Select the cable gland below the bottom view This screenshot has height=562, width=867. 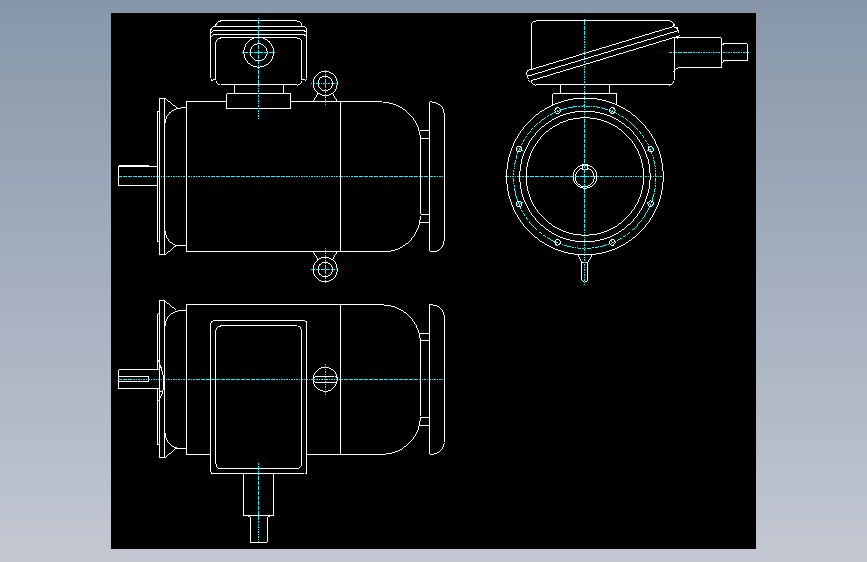[258, 508]
